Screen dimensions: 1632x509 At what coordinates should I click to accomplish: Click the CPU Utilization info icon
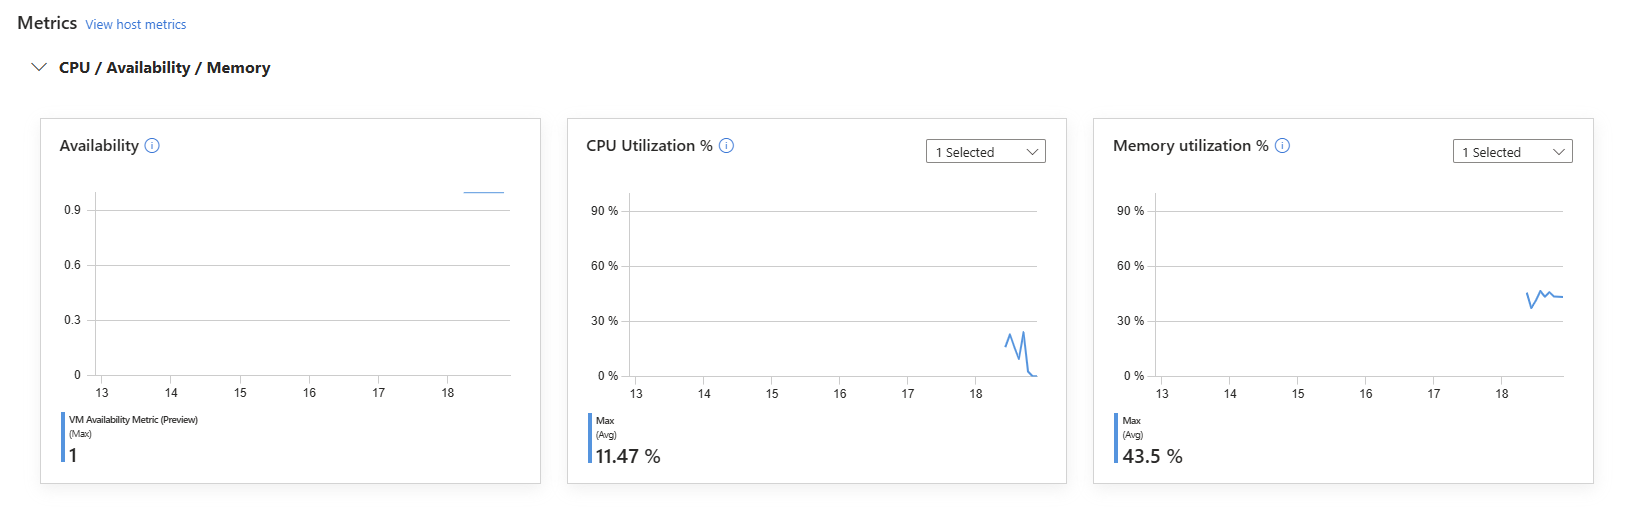[x=727, y=146]
